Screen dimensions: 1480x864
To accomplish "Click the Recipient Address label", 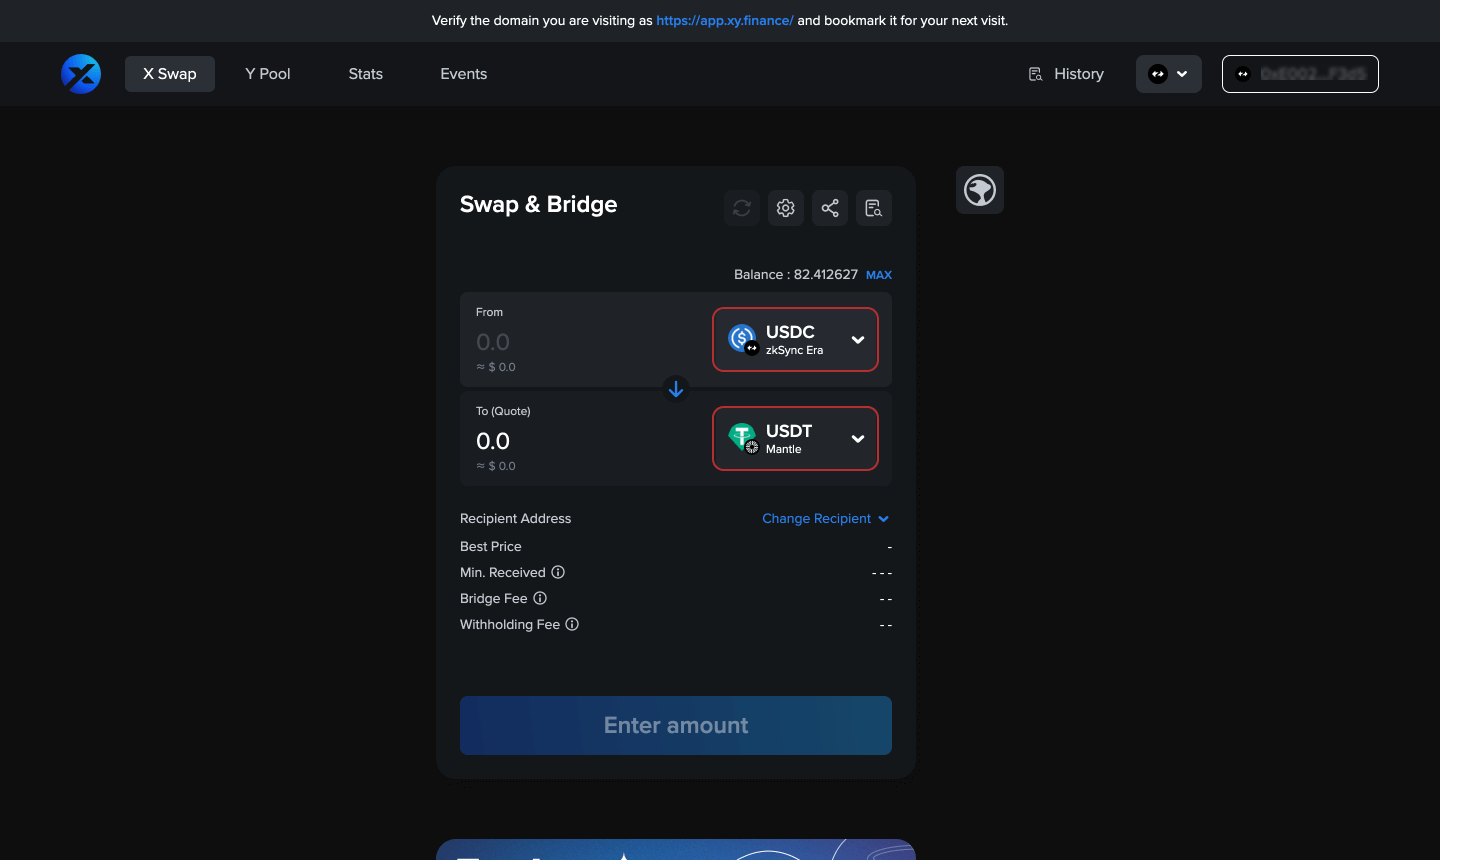I will 515,519.
